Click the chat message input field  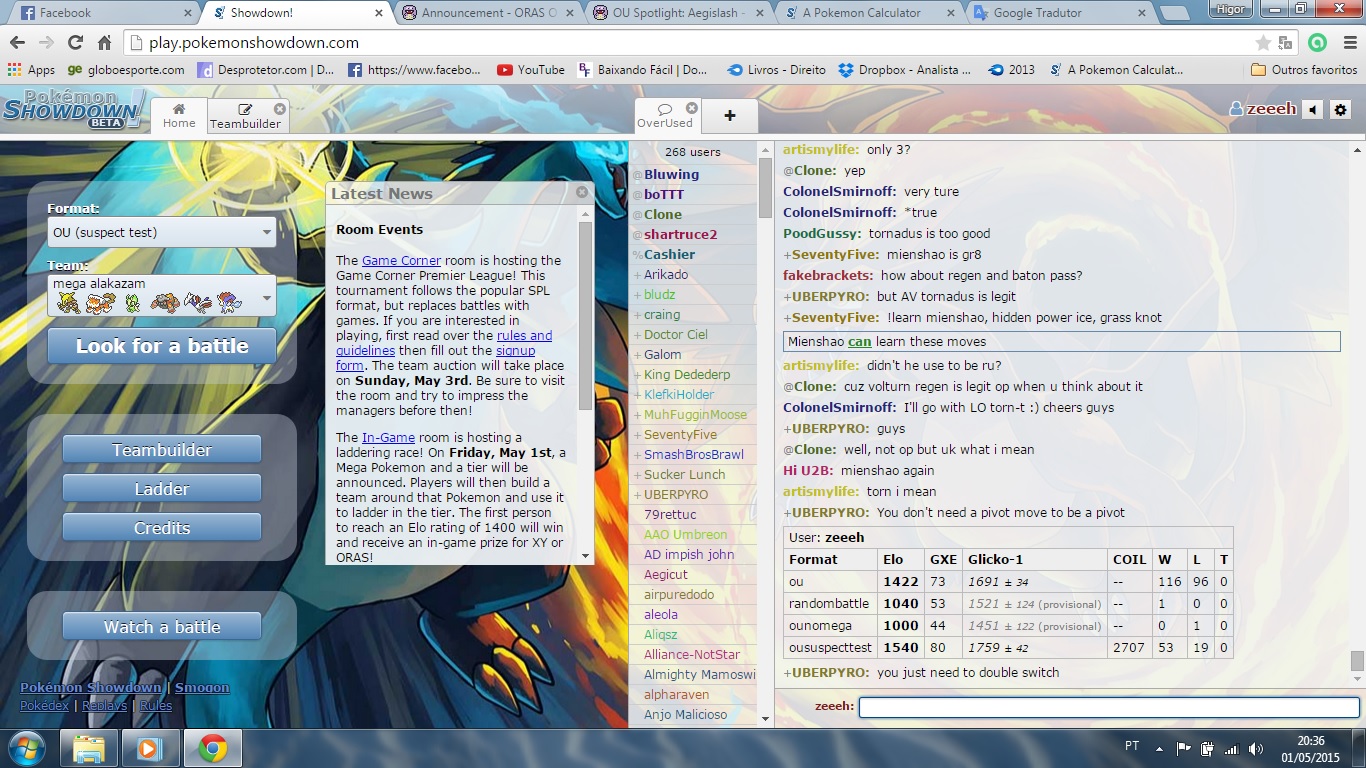click(x=1108, y=707)
